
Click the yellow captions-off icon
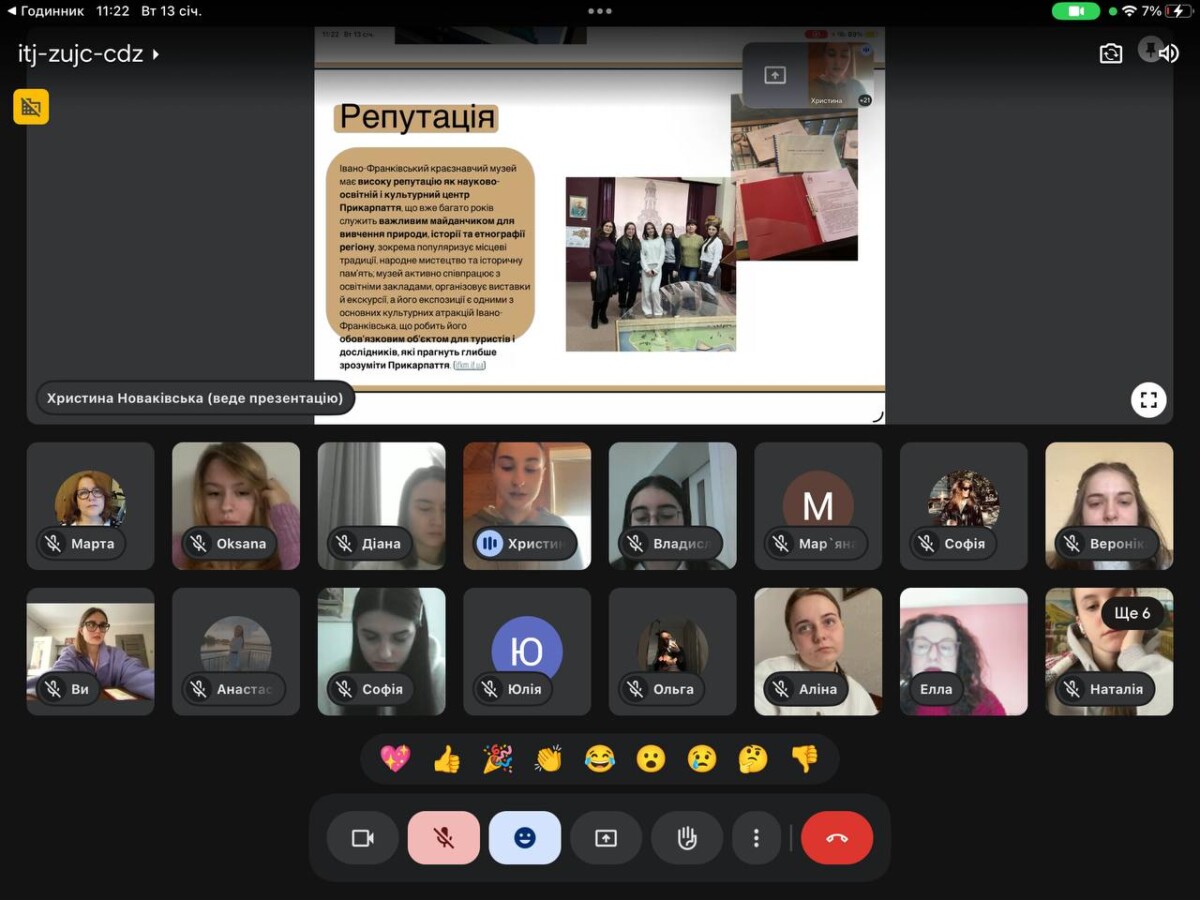[31, 107]
